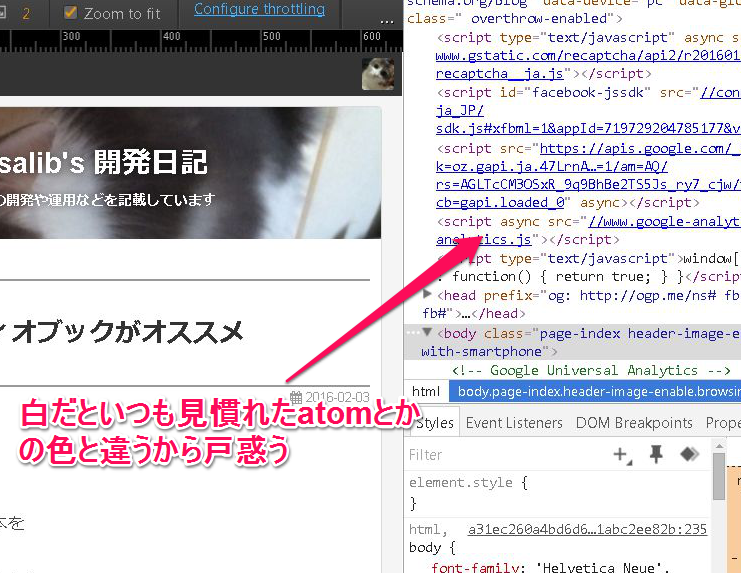Image resolution: width=741 pixels, height=573 pixels.
Task: Open the //www.google-analytics script link
Action: 664,222
